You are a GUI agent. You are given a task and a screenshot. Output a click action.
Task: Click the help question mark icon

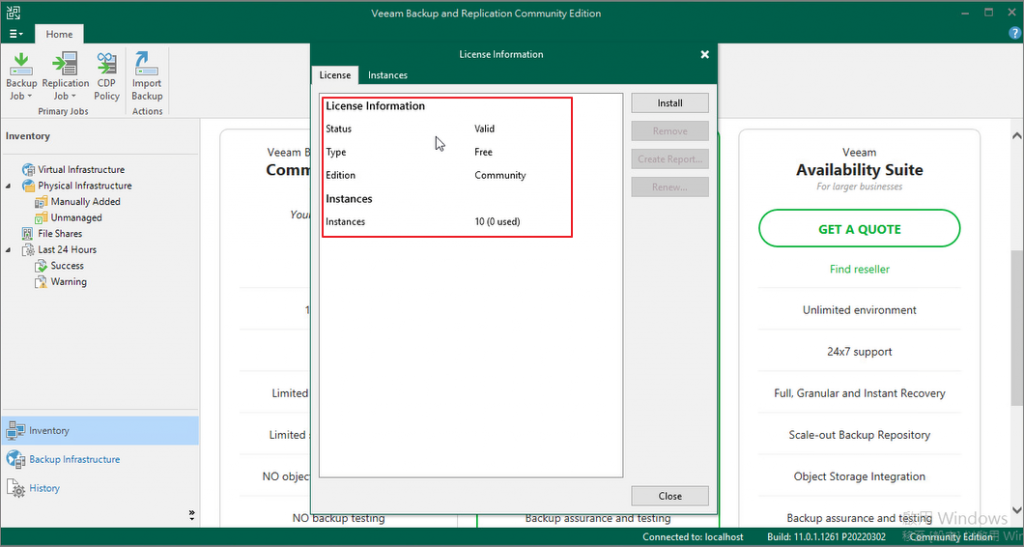click(1015, 34)
